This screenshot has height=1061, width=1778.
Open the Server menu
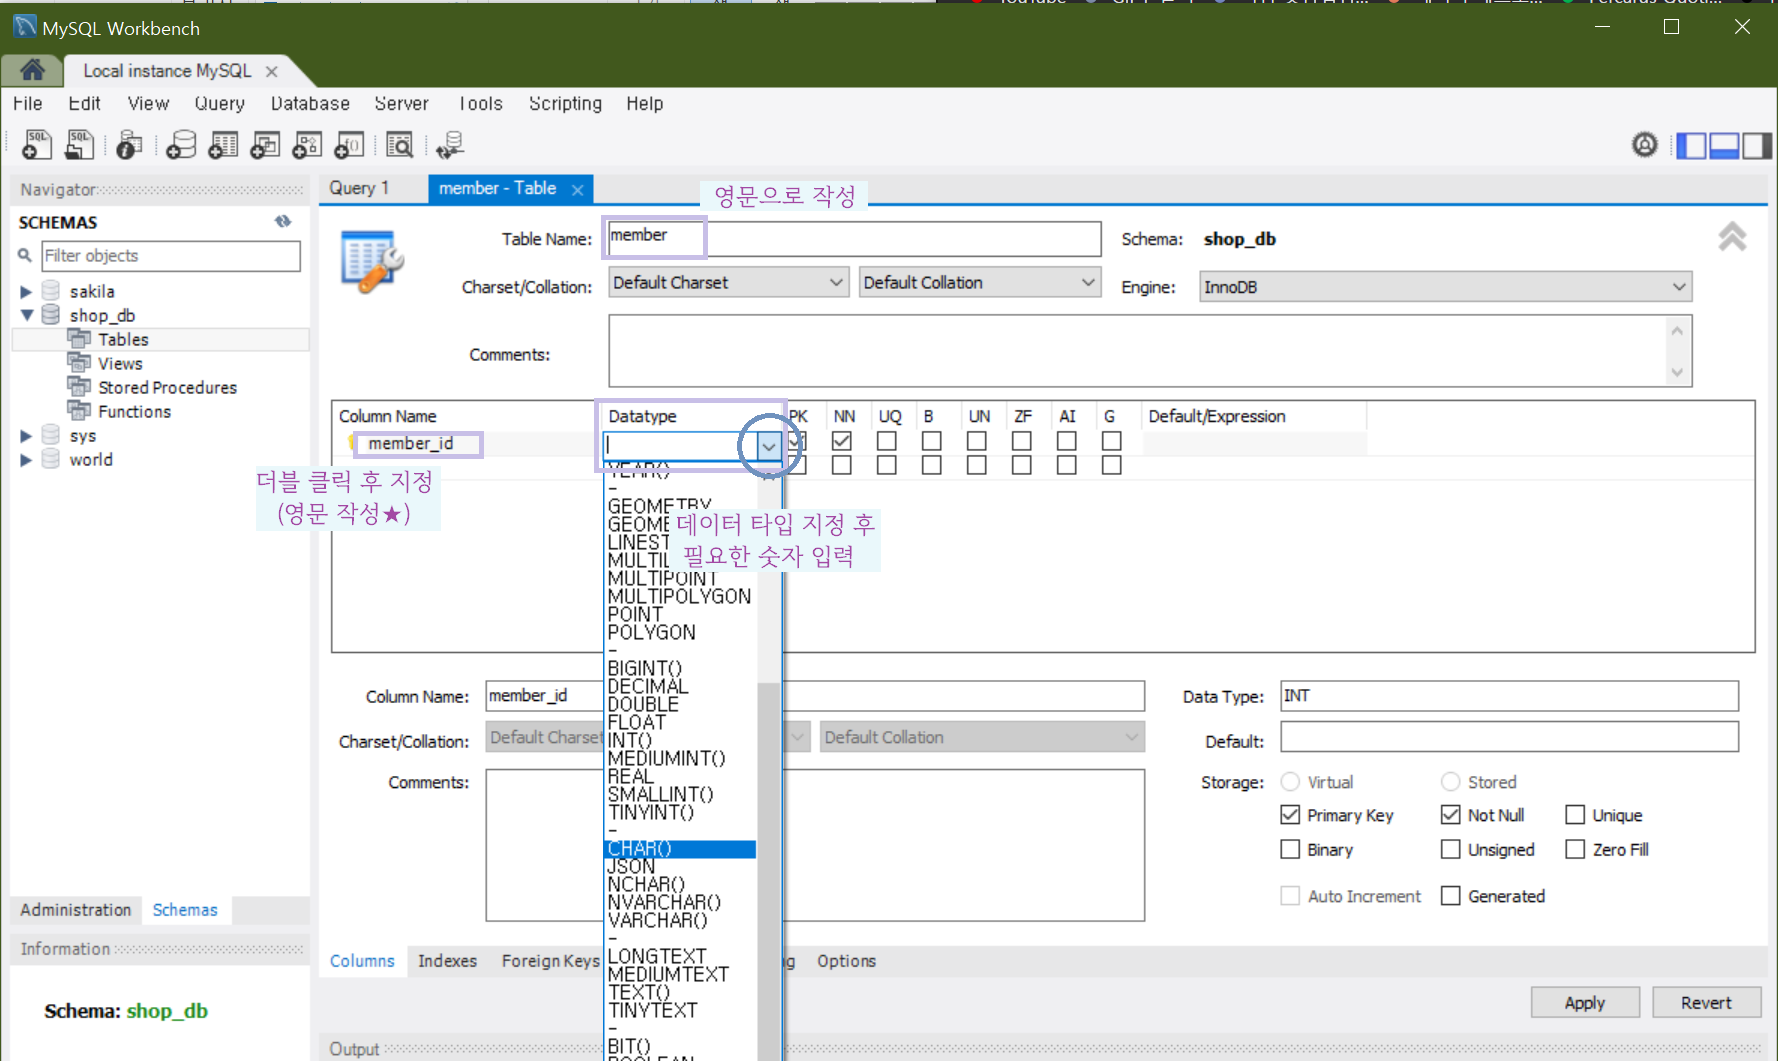tap(401, 103)
